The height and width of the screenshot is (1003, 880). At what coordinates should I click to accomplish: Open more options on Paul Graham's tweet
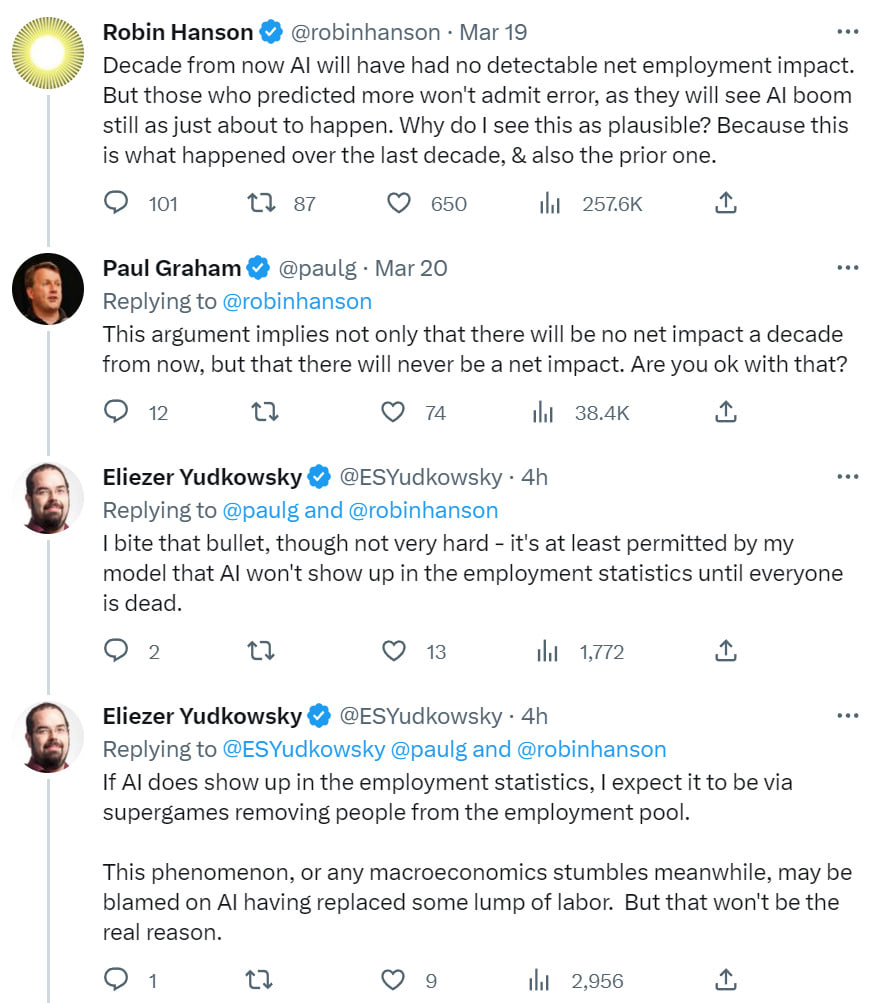pos(847,267)
